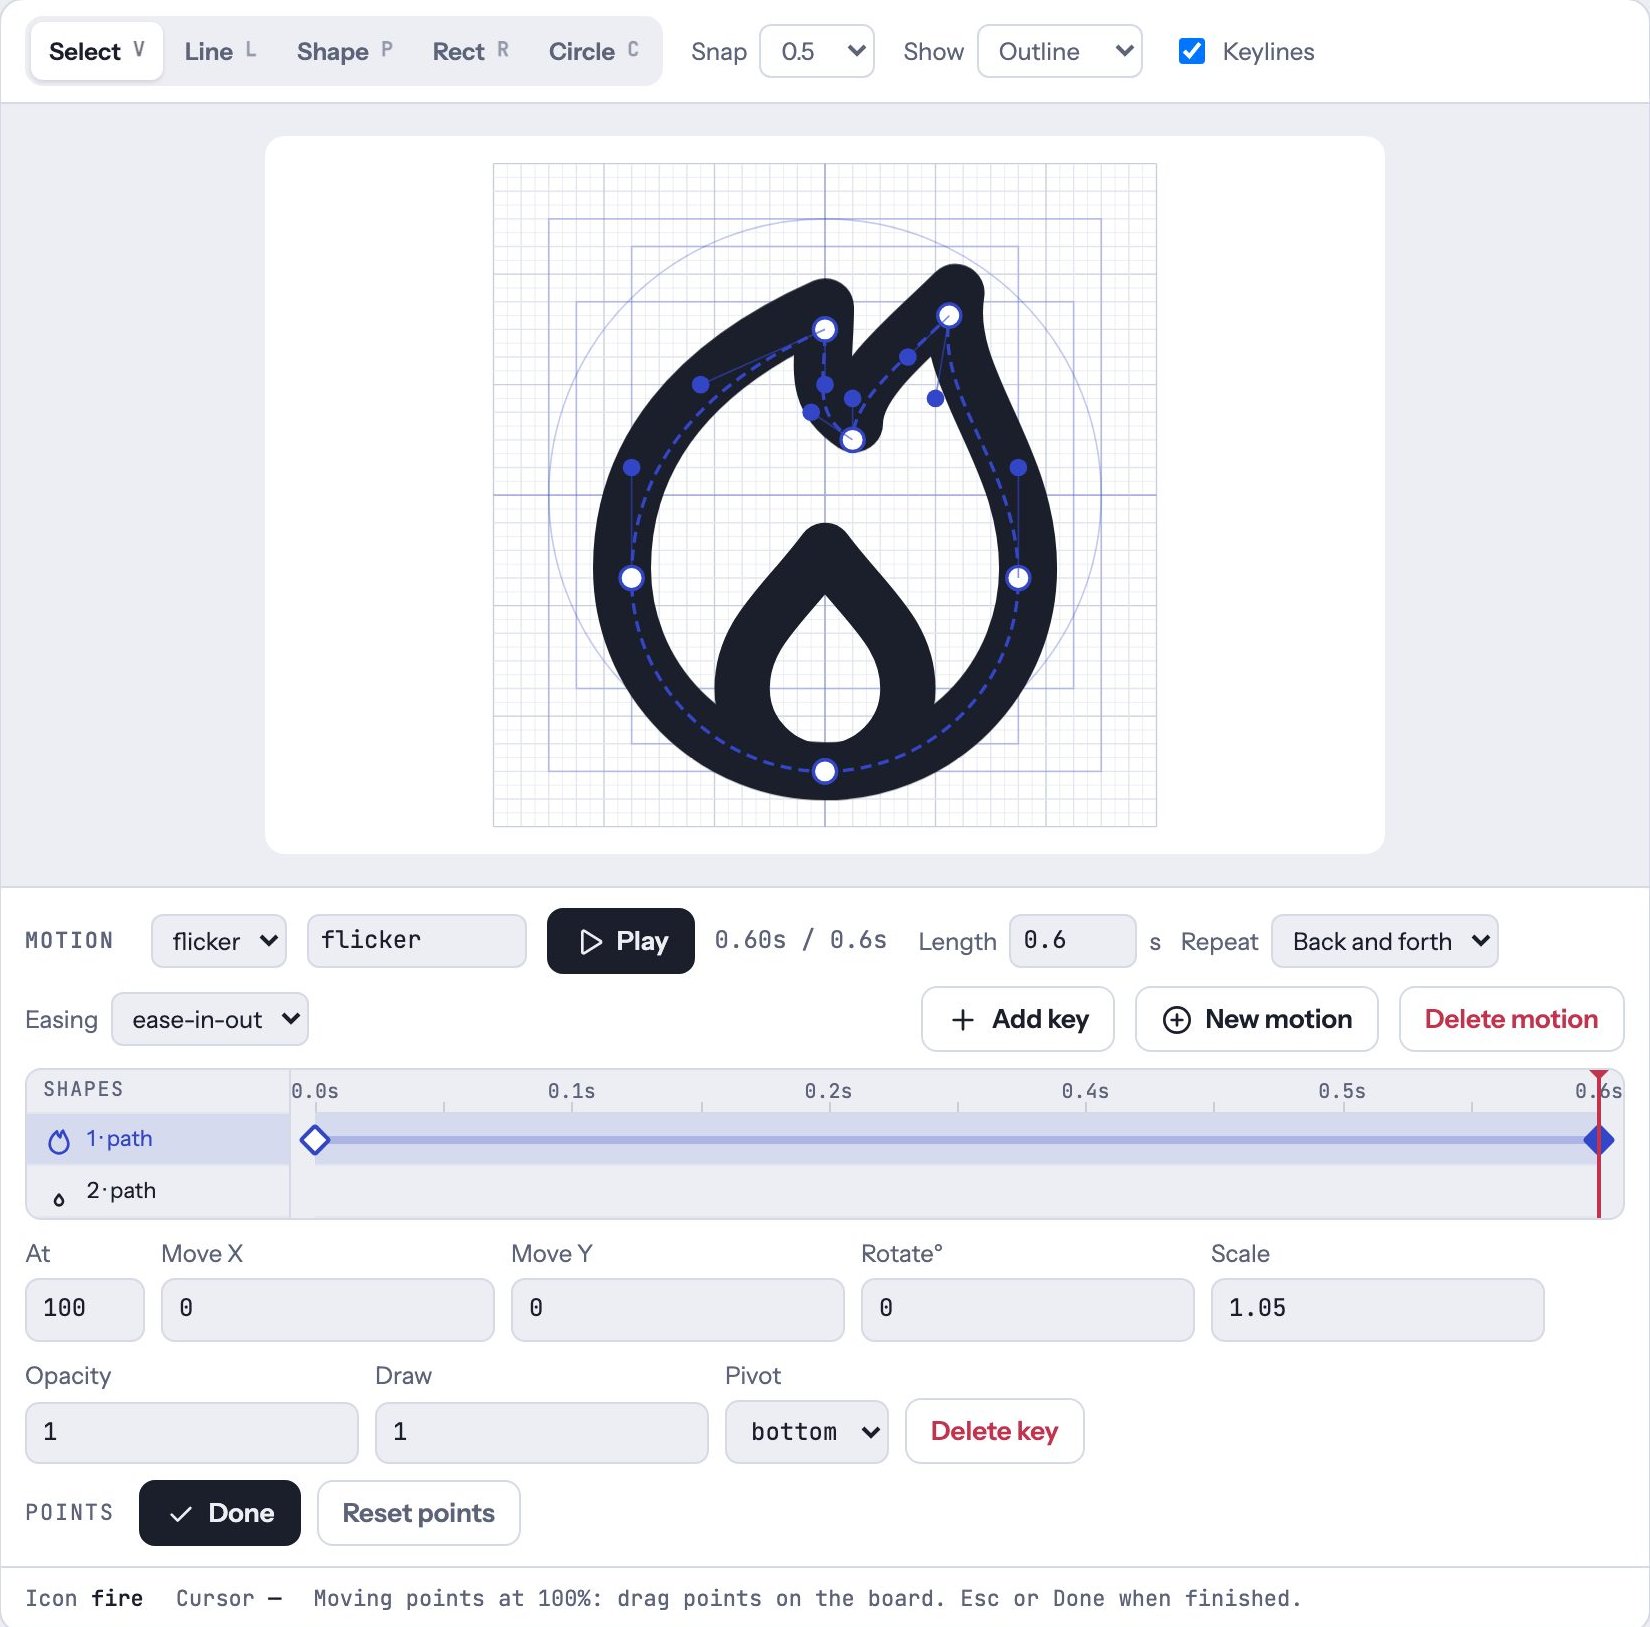1650x1627 pixels.
Task: Click the Length input field
Action: (x=1073, y=941)
